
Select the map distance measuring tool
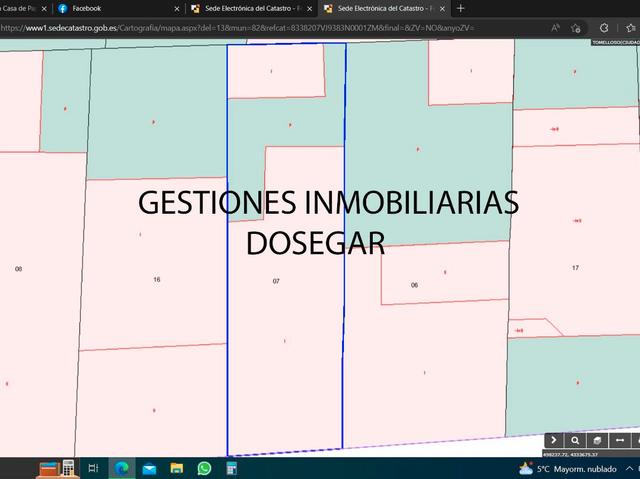click(619, 440)
